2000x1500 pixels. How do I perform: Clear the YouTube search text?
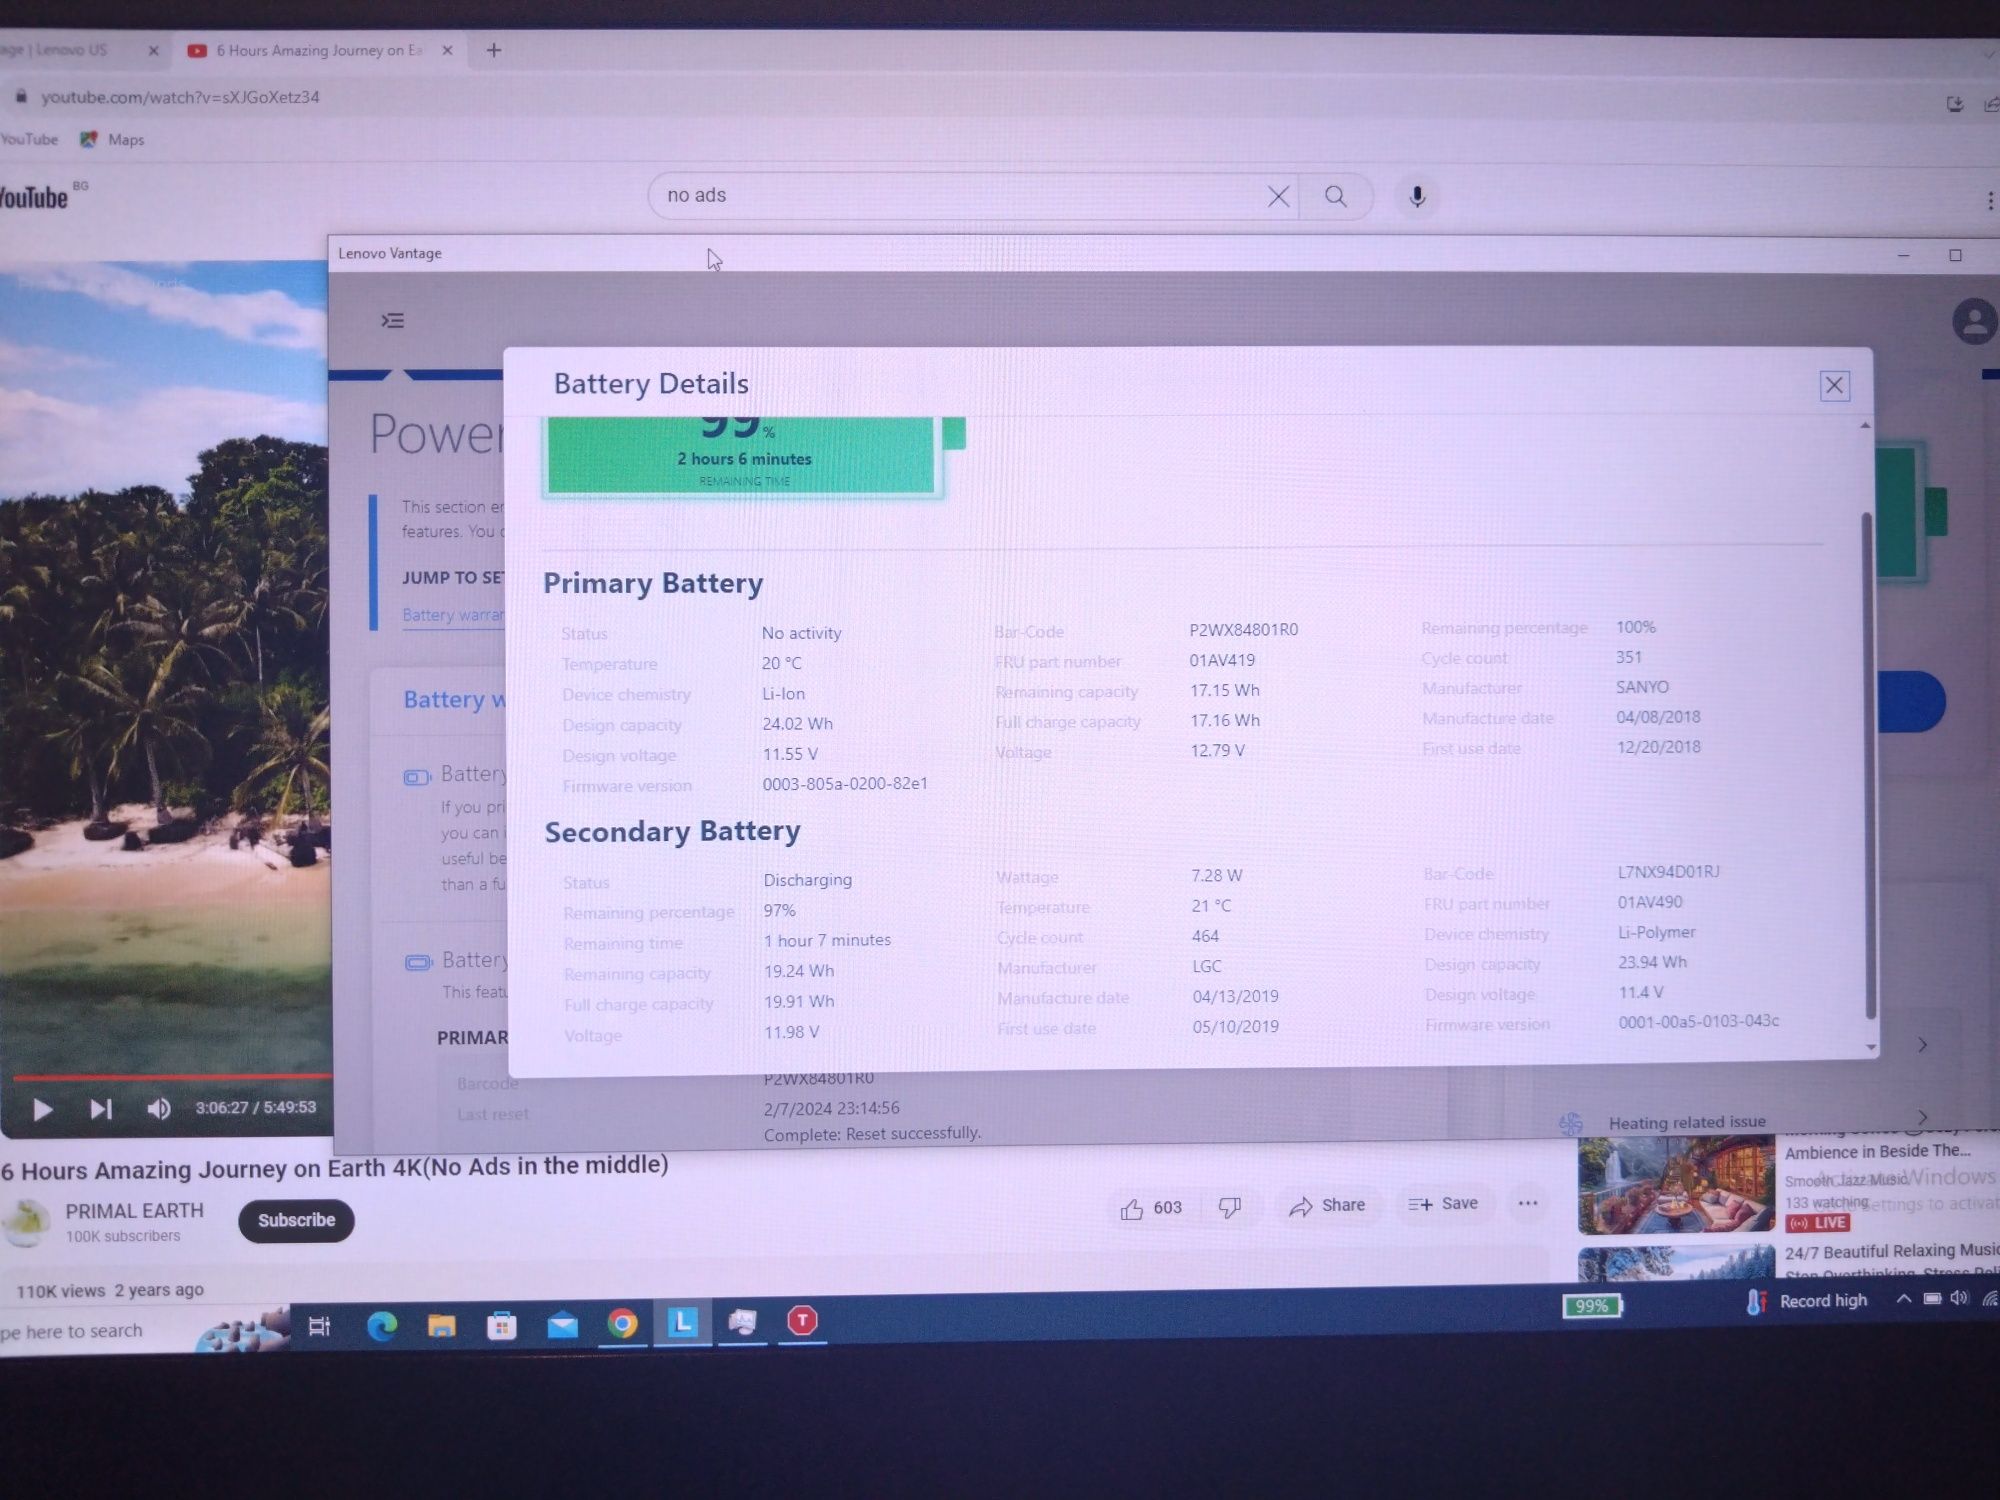coord(1278,196)
